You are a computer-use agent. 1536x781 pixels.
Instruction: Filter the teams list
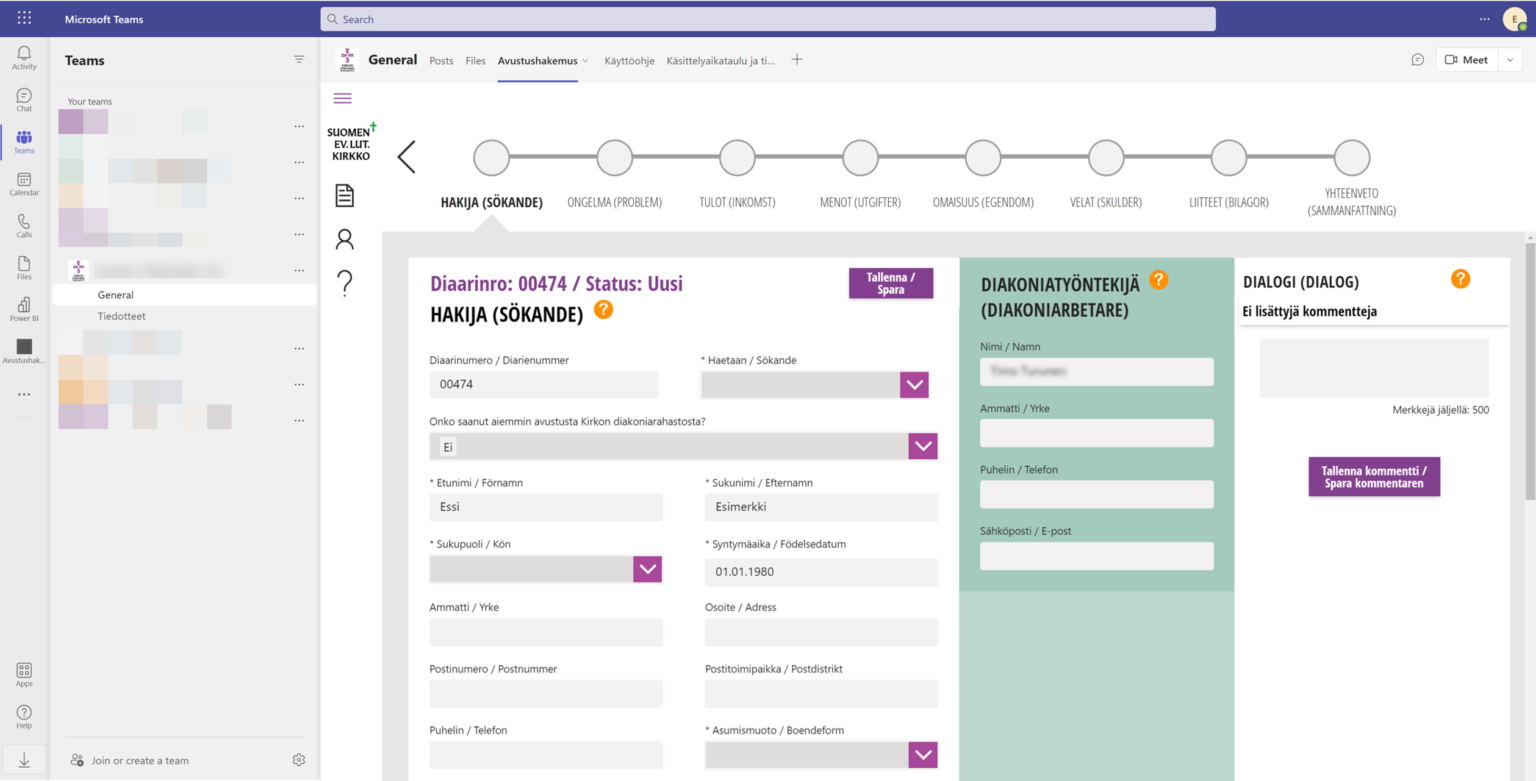point(299,60)
